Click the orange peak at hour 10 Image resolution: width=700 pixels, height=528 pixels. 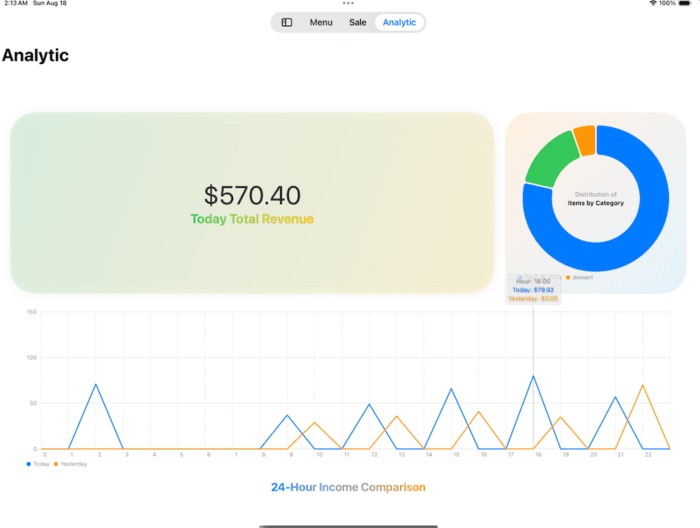(x=315, y=422)
